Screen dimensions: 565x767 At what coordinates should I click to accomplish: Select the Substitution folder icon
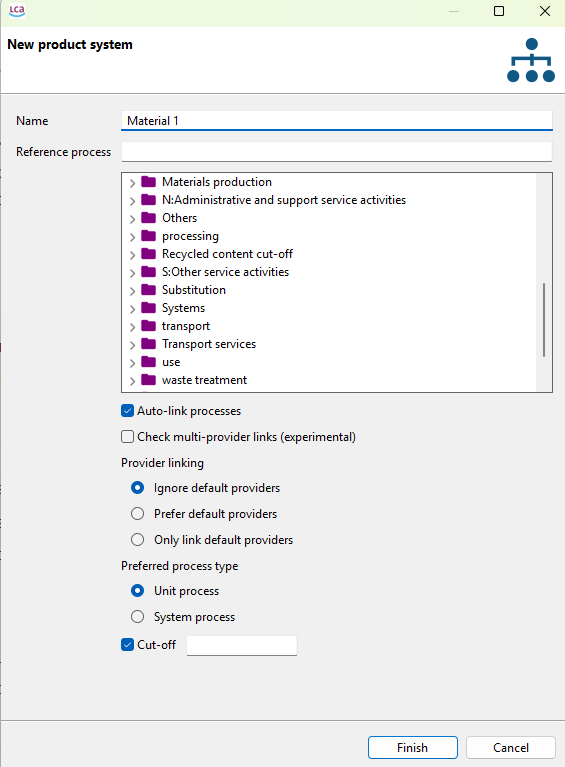click(x=148, y=290)
